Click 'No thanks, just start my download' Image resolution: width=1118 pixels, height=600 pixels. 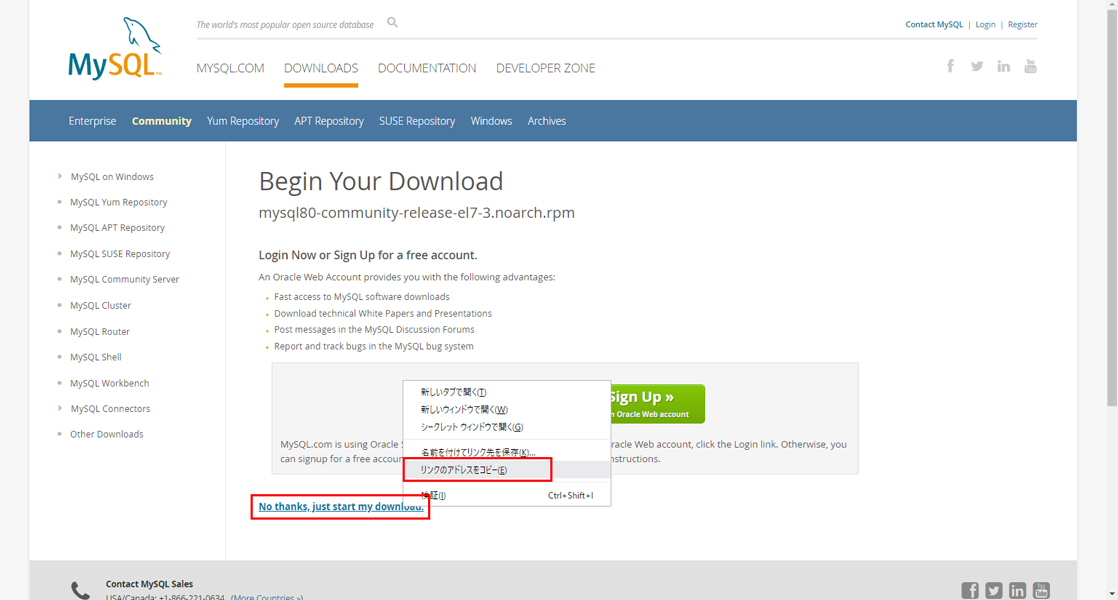click(x=341, y=507)
